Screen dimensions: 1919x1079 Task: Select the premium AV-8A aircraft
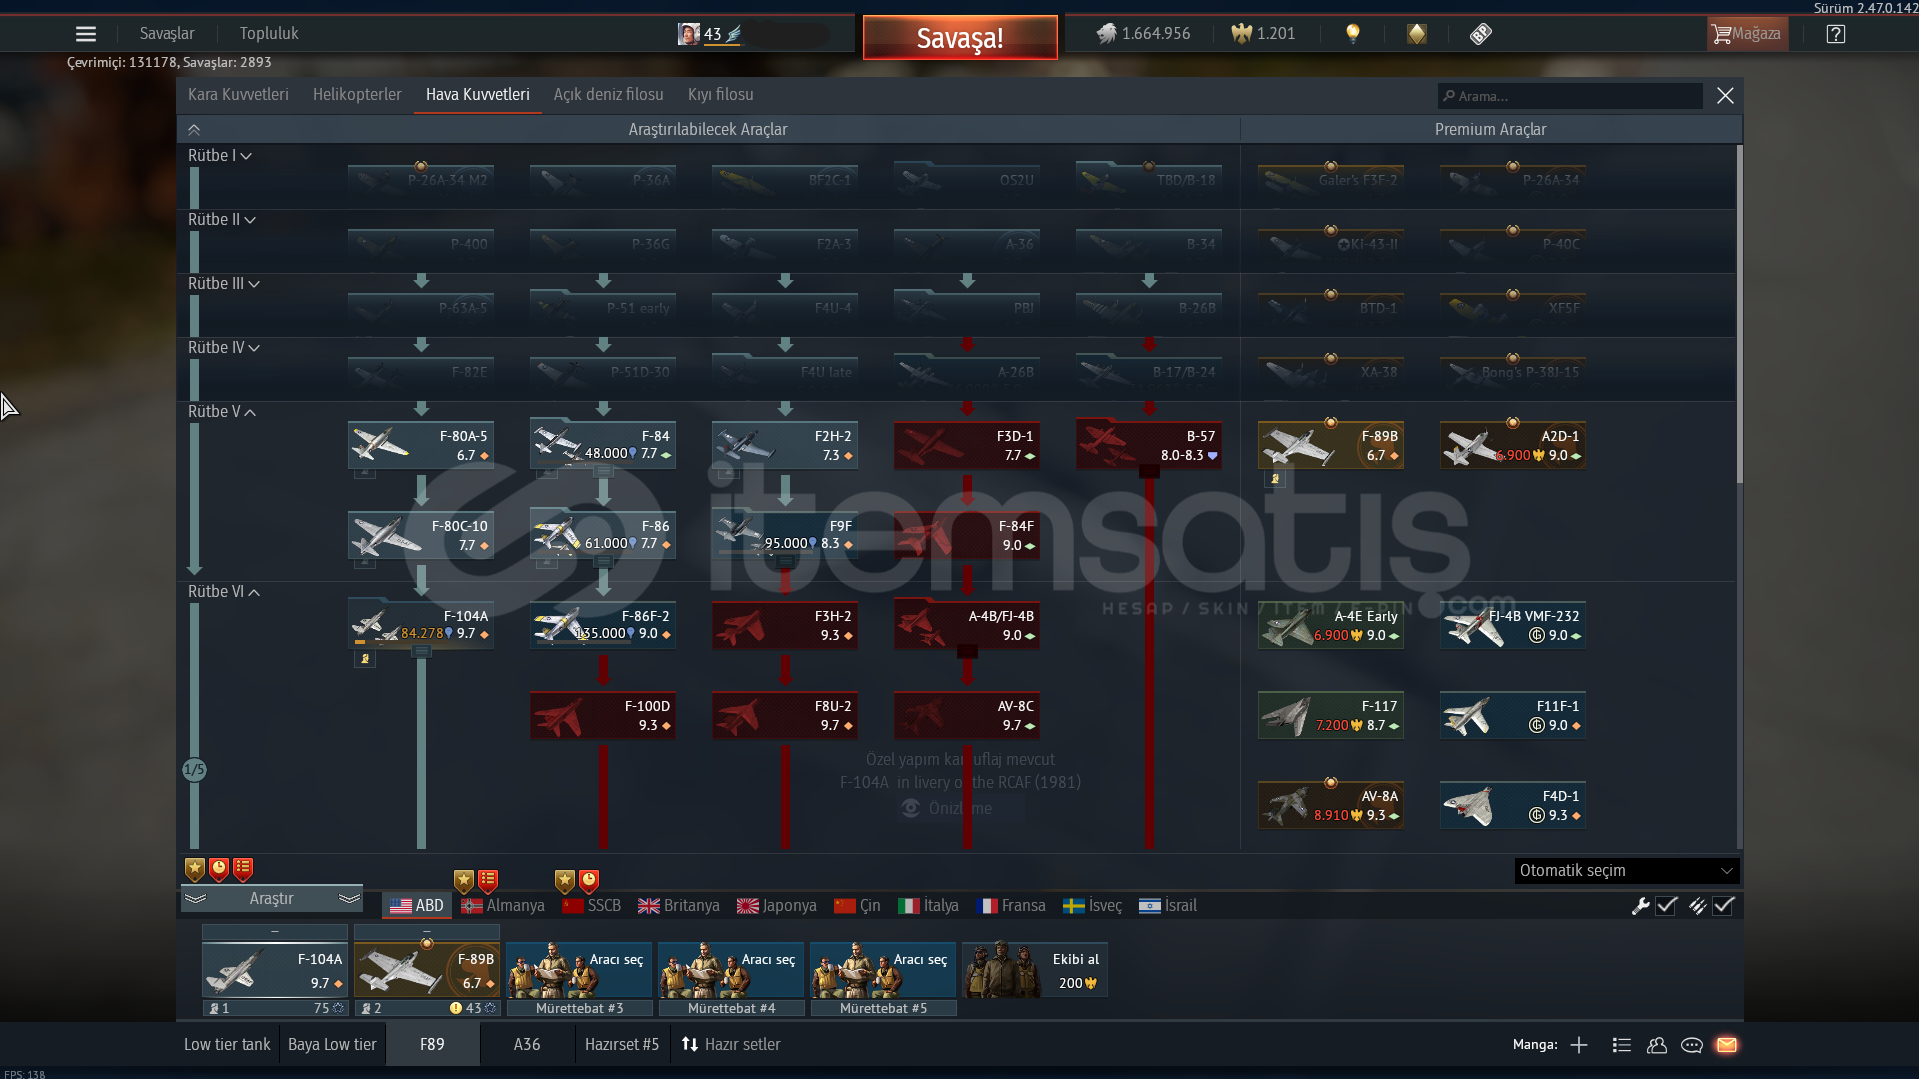(1331, 805)
